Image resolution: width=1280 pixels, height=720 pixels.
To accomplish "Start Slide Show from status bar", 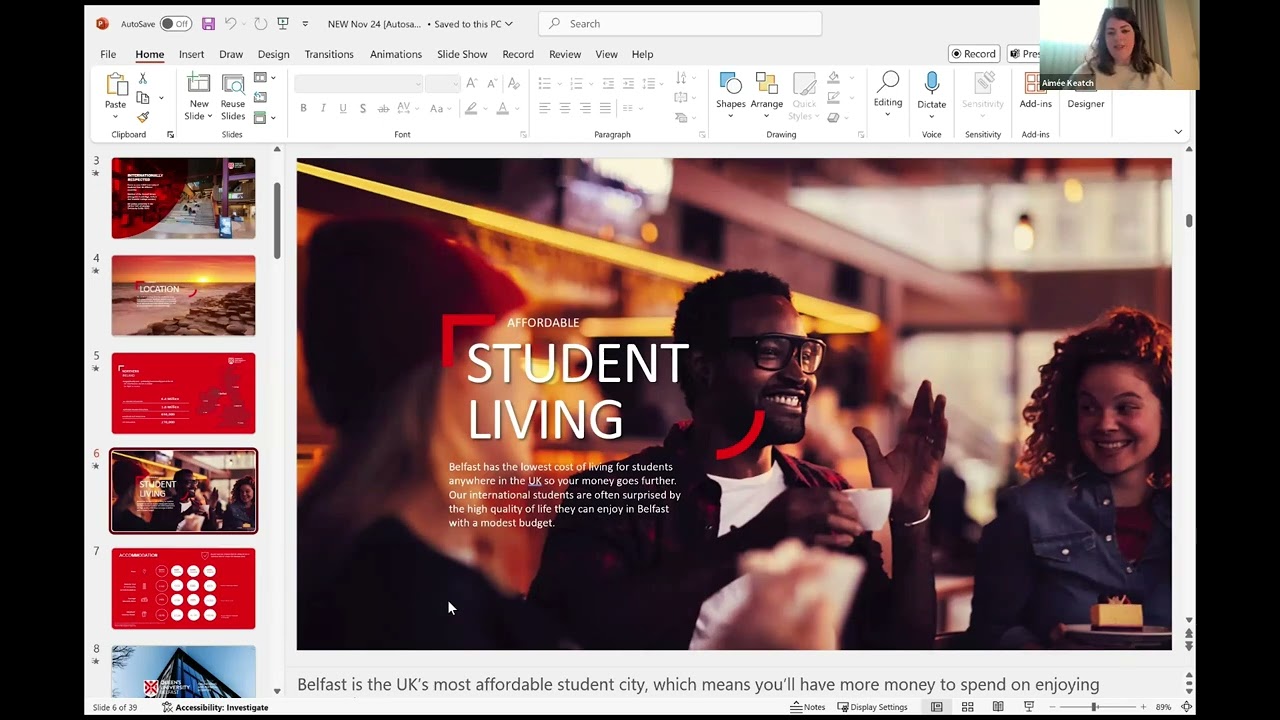I will click(x=1028, y=707).
